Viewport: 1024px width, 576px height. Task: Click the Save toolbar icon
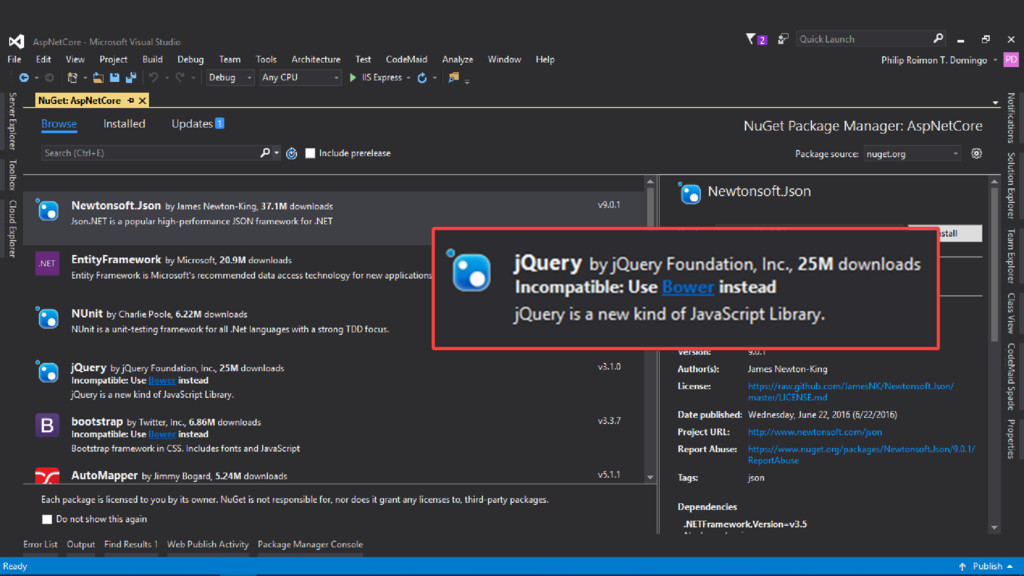point(114,78)
